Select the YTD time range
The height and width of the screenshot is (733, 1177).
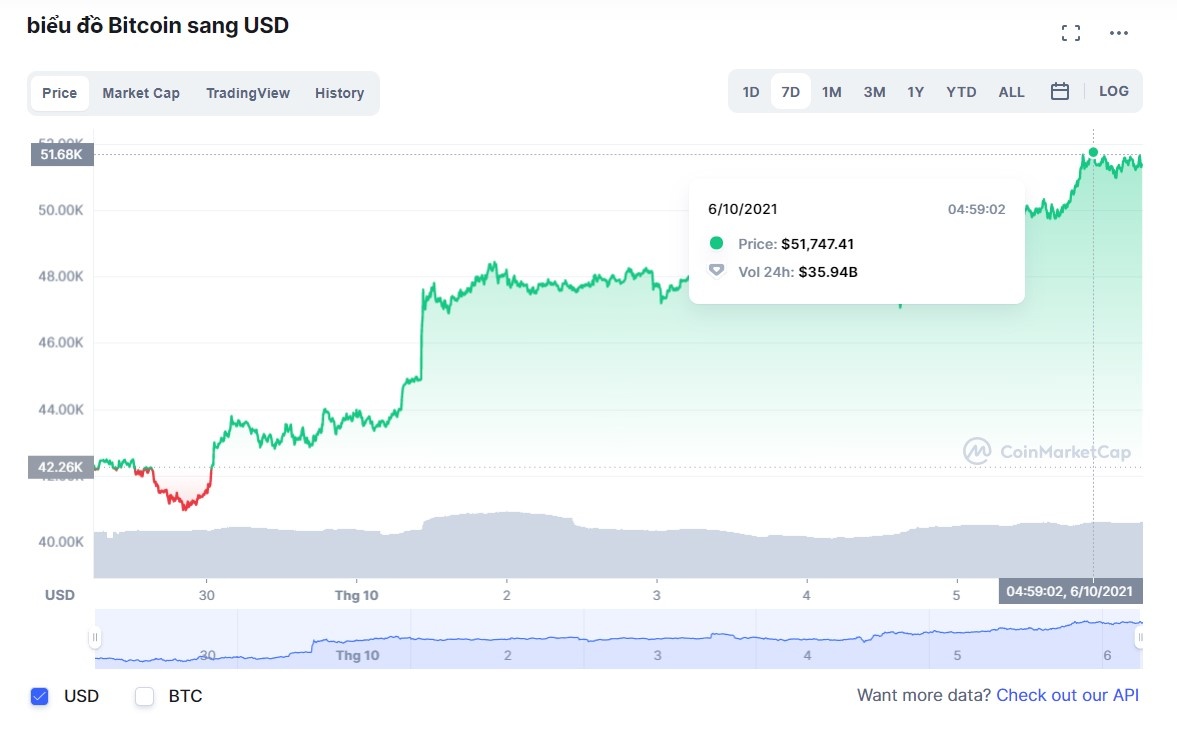[961, 92]
